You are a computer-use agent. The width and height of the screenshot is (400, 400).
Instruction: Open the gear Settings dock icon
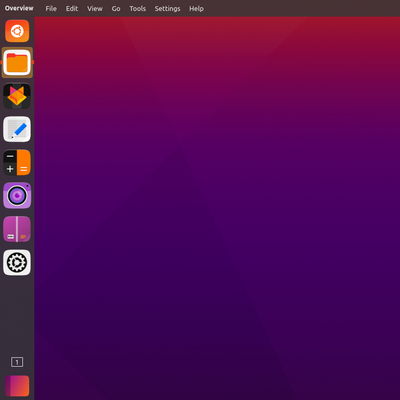tap(17, 262)
